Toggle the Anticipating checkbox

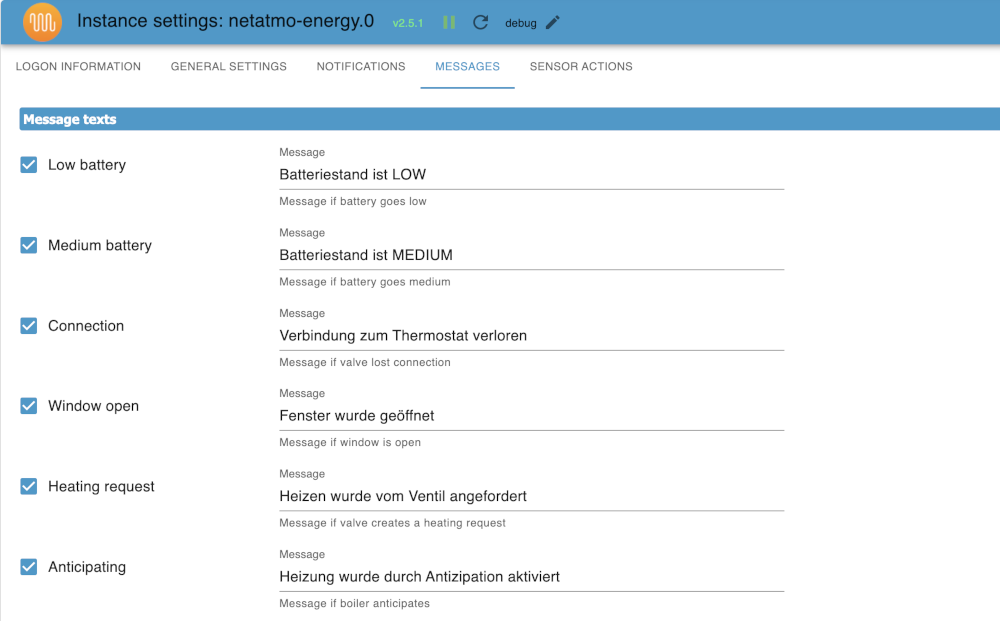click(29, 567)
